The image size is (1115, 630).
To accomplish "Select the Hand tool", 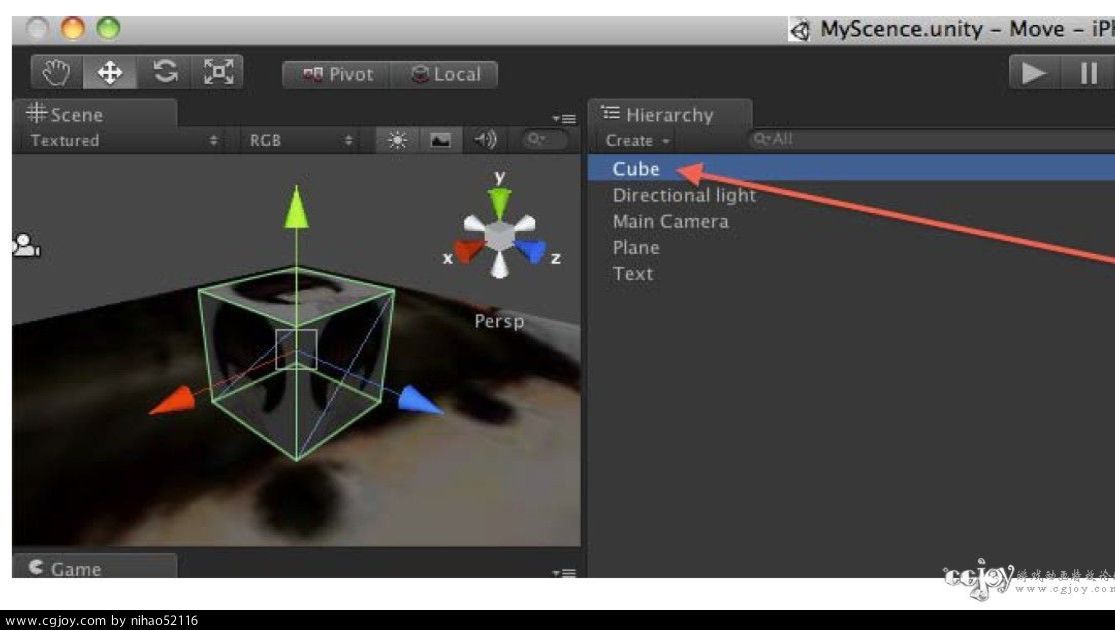I will pos(55,71).
